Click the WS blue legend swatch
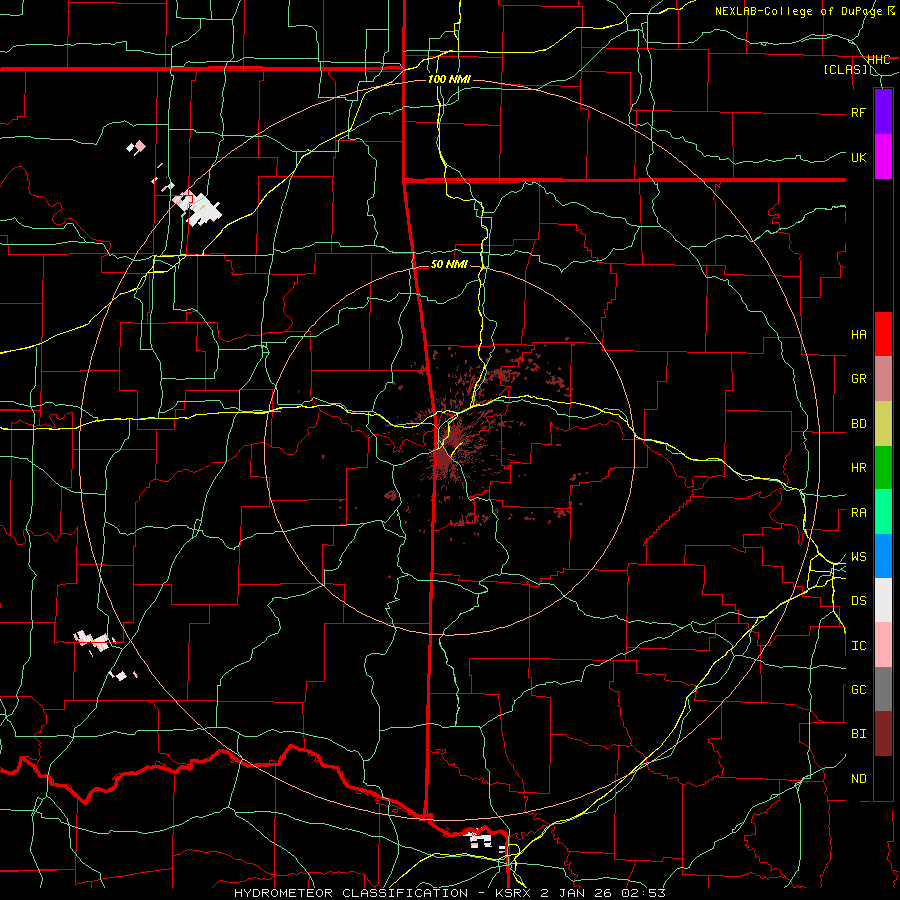Image resolution: width=900 pixels, height=900 pixels. (883, 556)
